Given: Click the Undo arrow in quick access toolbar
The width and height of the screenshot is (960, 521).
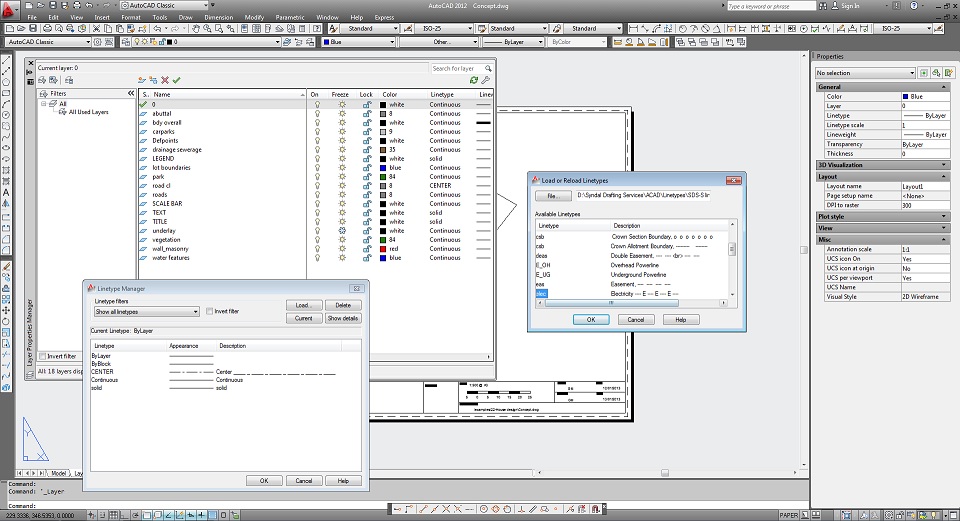Looking at the screenshot, I should pyautogui.click(x=89, y=5).
